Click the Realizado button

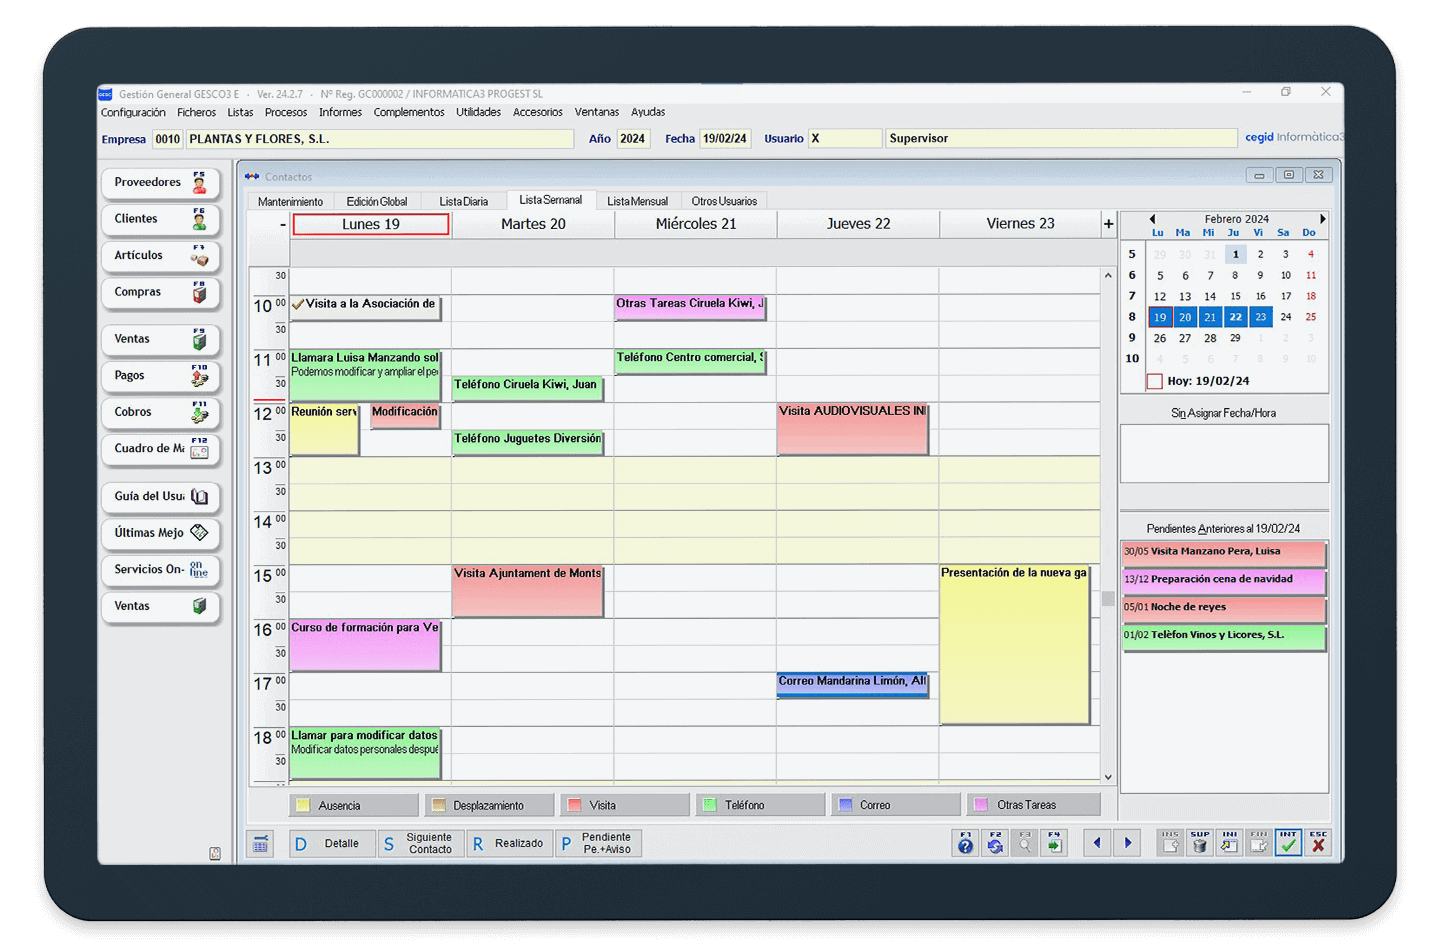508,844
